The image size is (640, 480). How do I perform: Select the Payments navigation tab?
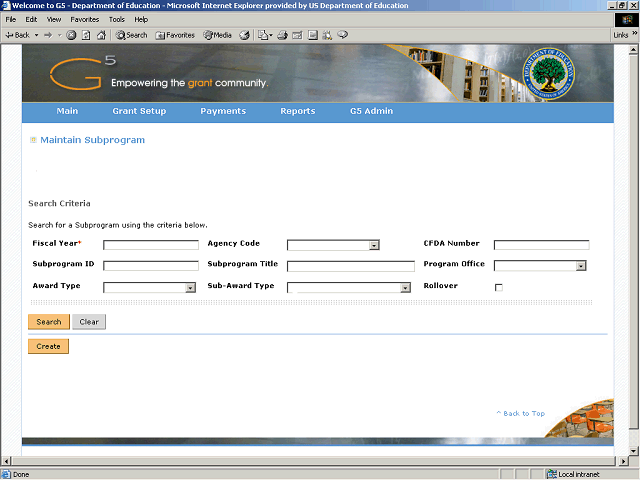223,111
